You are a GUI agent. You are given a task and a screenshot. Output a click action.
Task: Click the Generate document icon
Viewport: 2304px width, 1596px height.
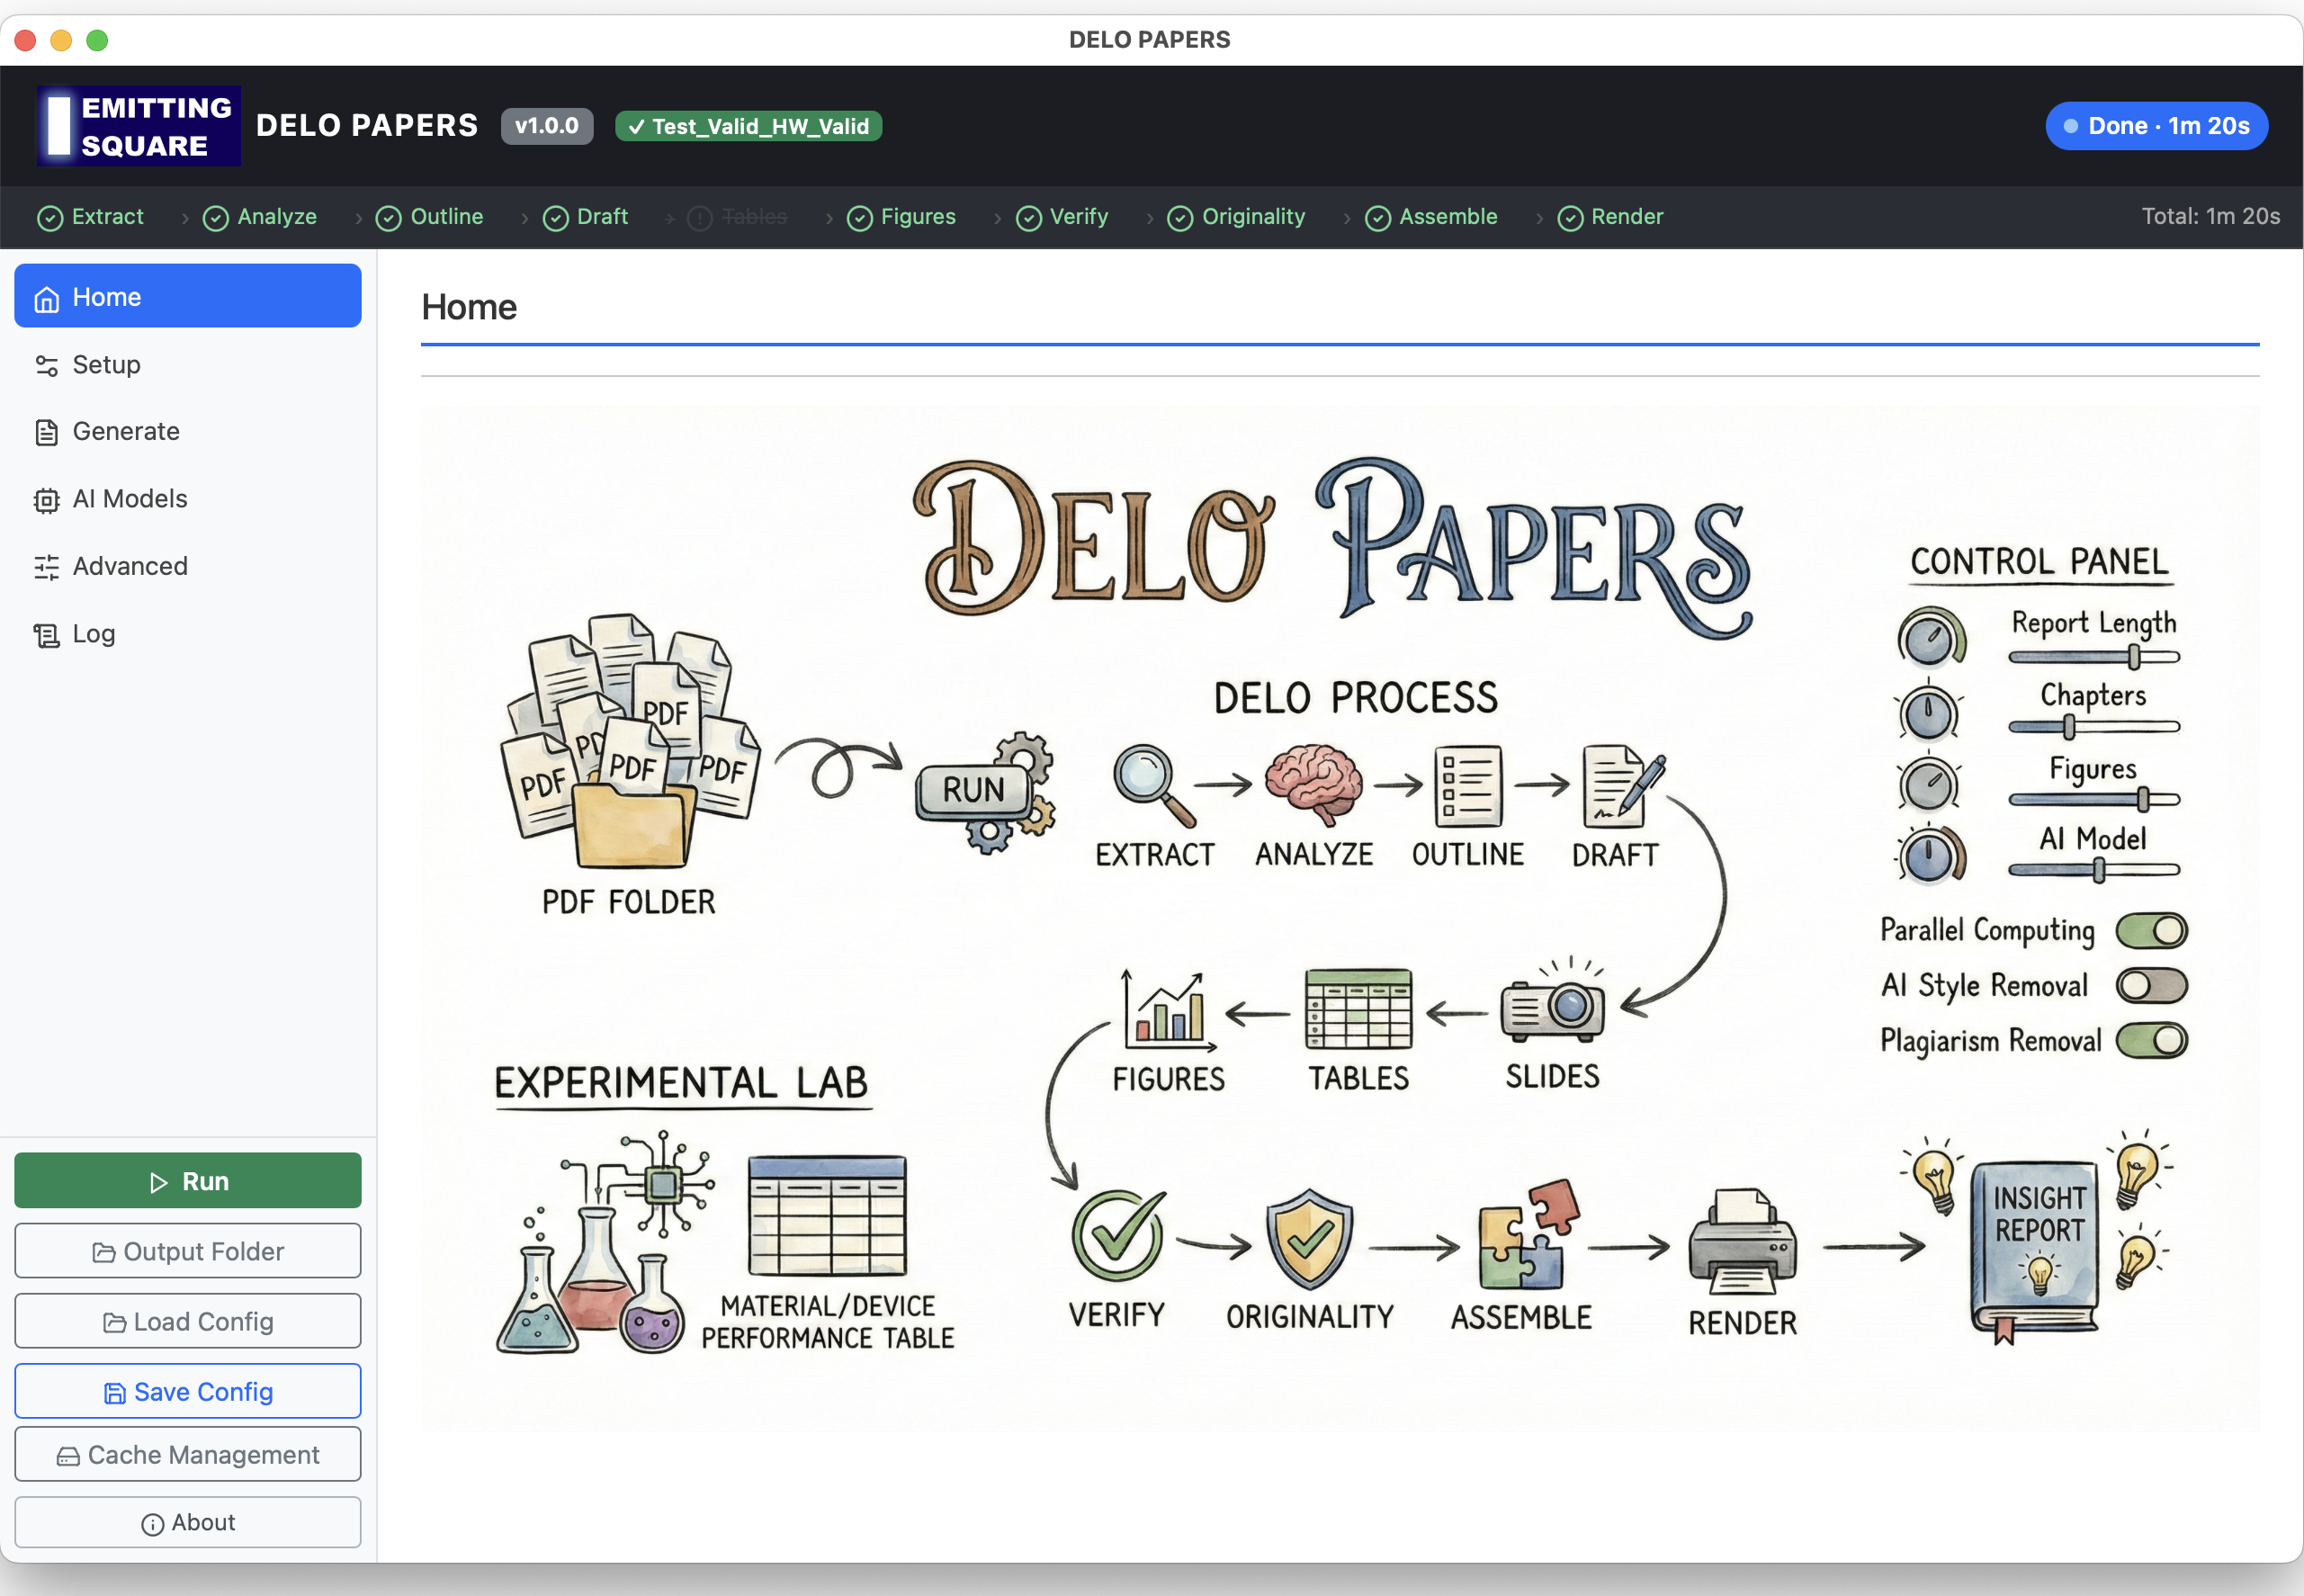(47, 431)
